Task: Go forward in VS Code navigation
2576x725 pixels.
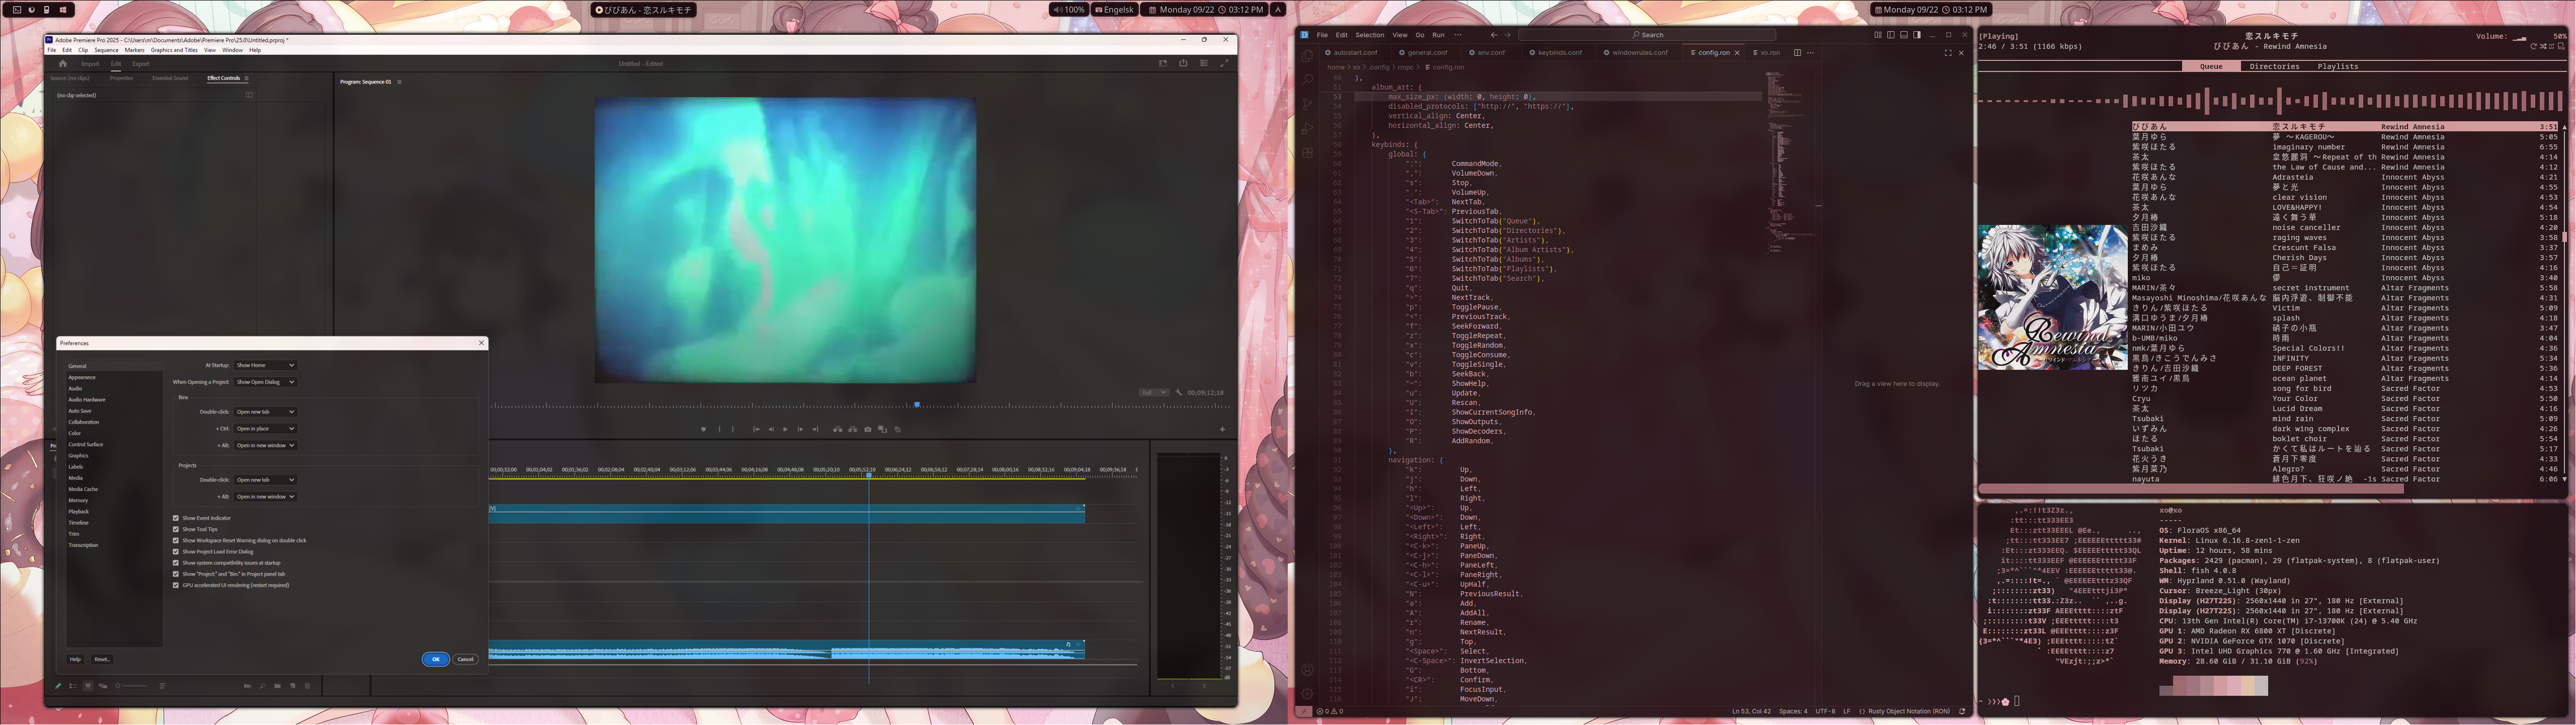Action: (x=1508, y=35)
